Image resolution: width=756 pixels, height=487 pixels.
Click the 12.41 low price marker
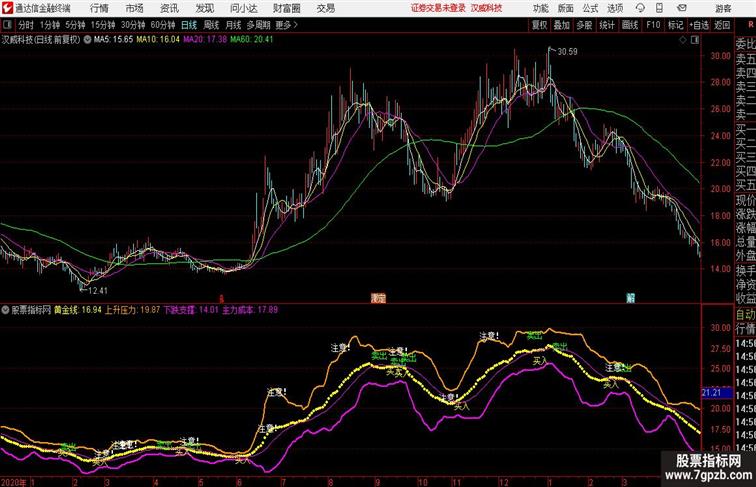98,291
